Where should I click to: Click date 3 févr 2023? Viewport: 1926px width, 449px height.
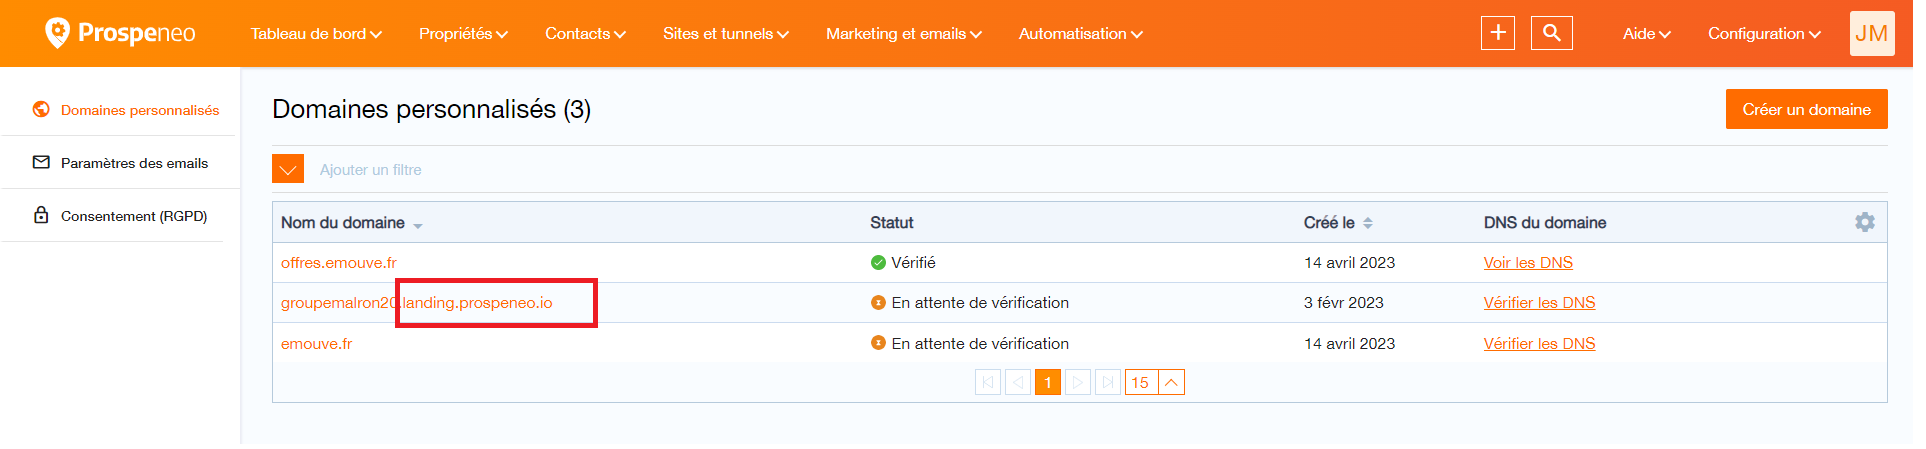click(x=1343, y=302)
